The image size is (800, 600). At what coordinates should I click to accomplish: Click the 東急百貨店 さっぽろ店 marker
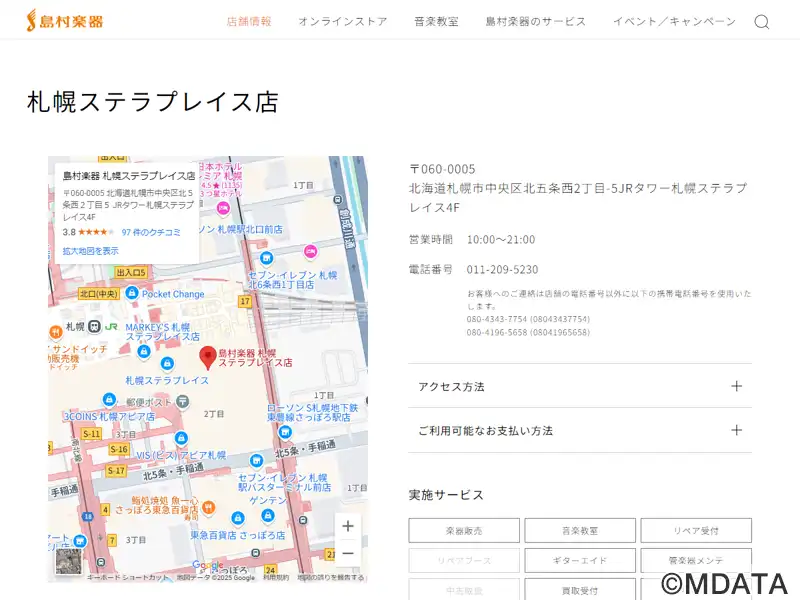coord(237,518)
